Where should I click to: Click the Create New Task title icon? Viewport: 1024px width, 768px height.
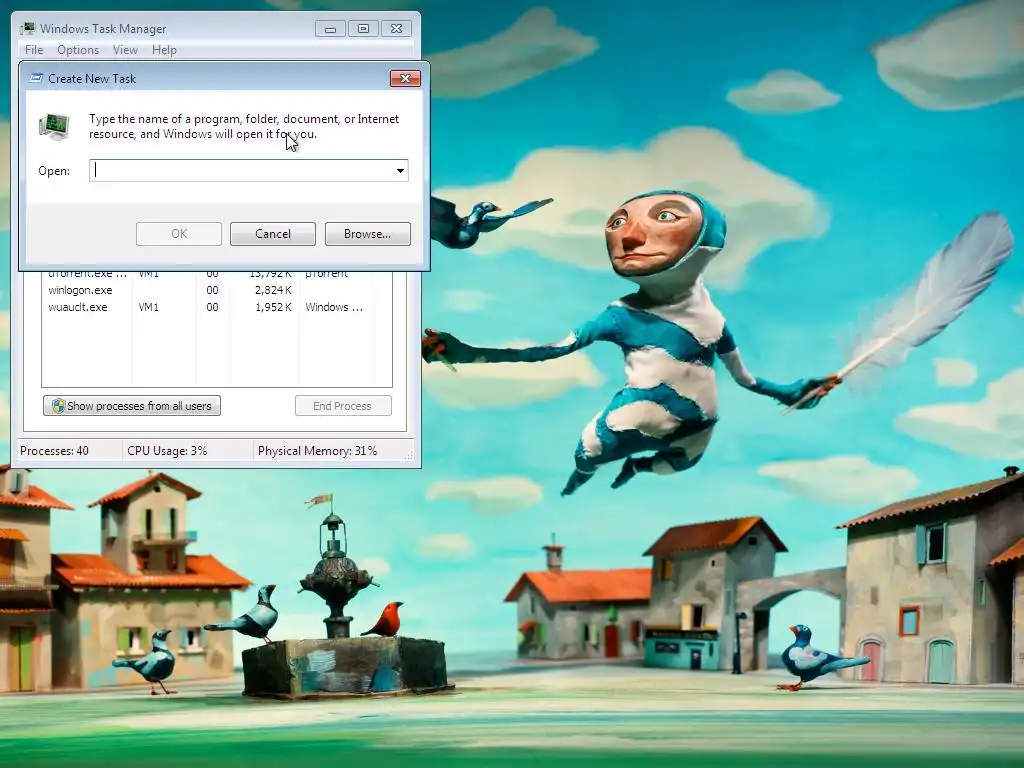[x=37, y=78]
